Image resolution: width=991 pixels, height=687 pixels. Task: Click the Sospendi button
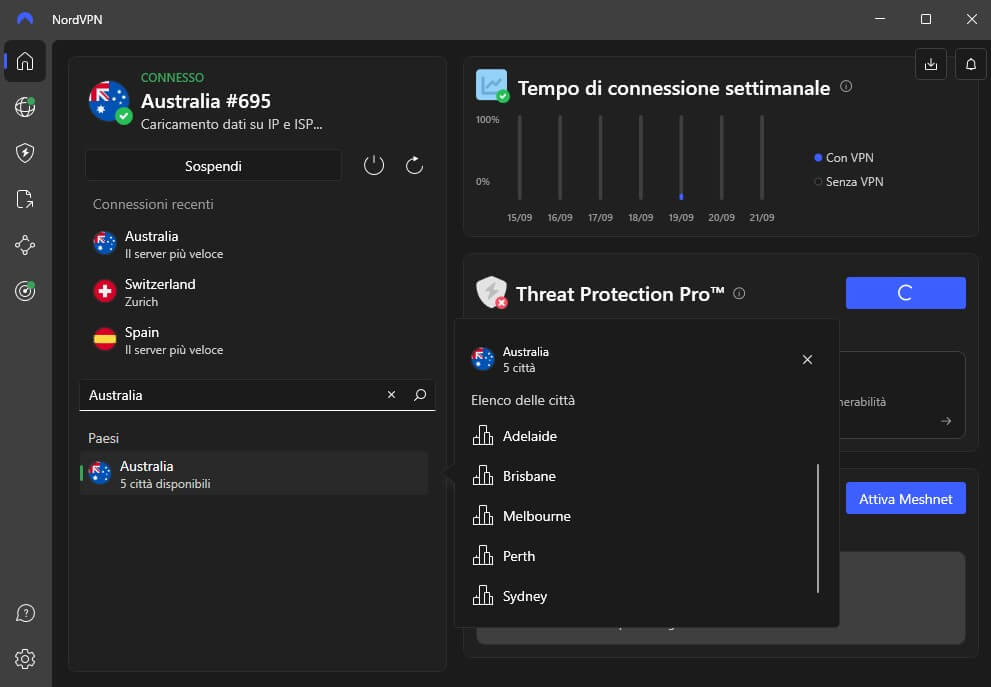tap(213, 166)
